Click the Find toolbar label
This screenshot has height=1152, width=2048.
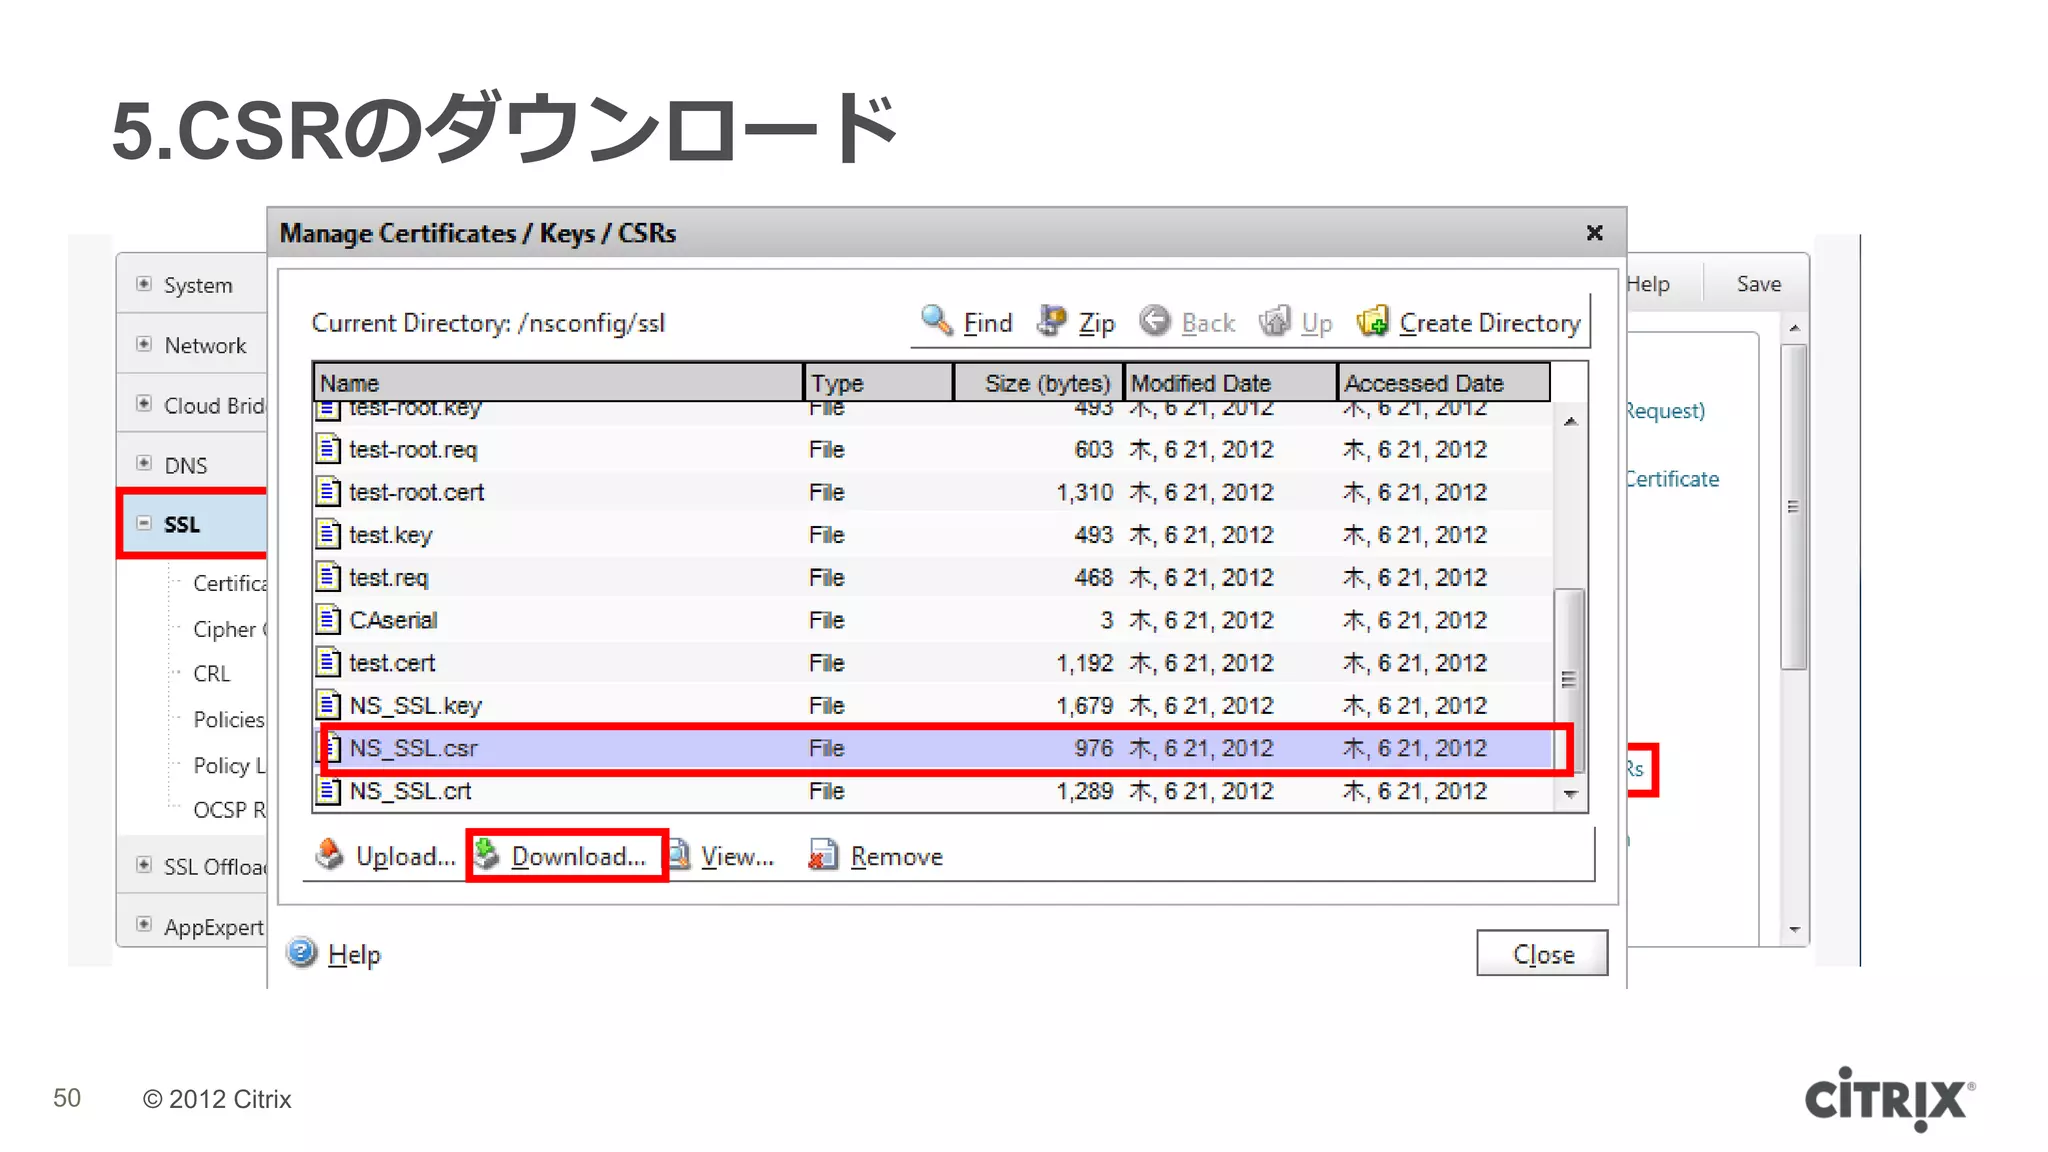(x=988, y=323)
